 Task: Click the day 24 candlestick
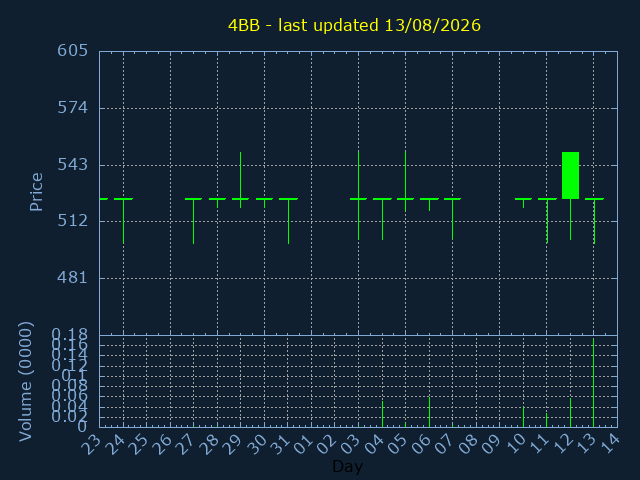tap(123, 221)
